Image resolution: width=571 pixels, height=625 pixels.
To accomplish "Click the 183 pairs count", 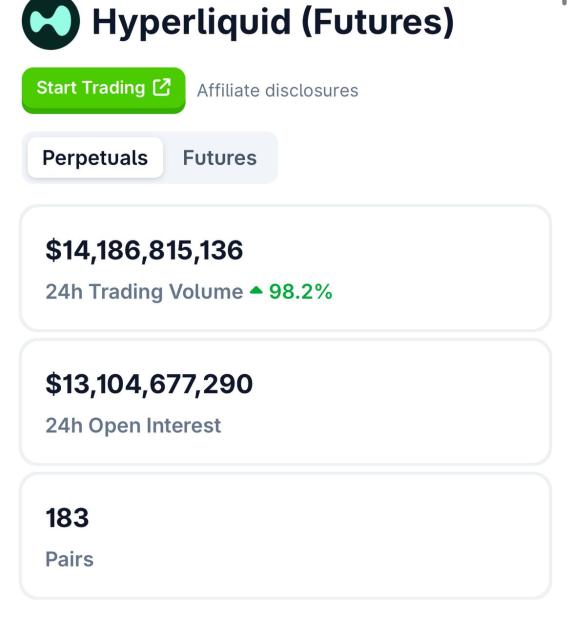I will click(x=67, y=518).
